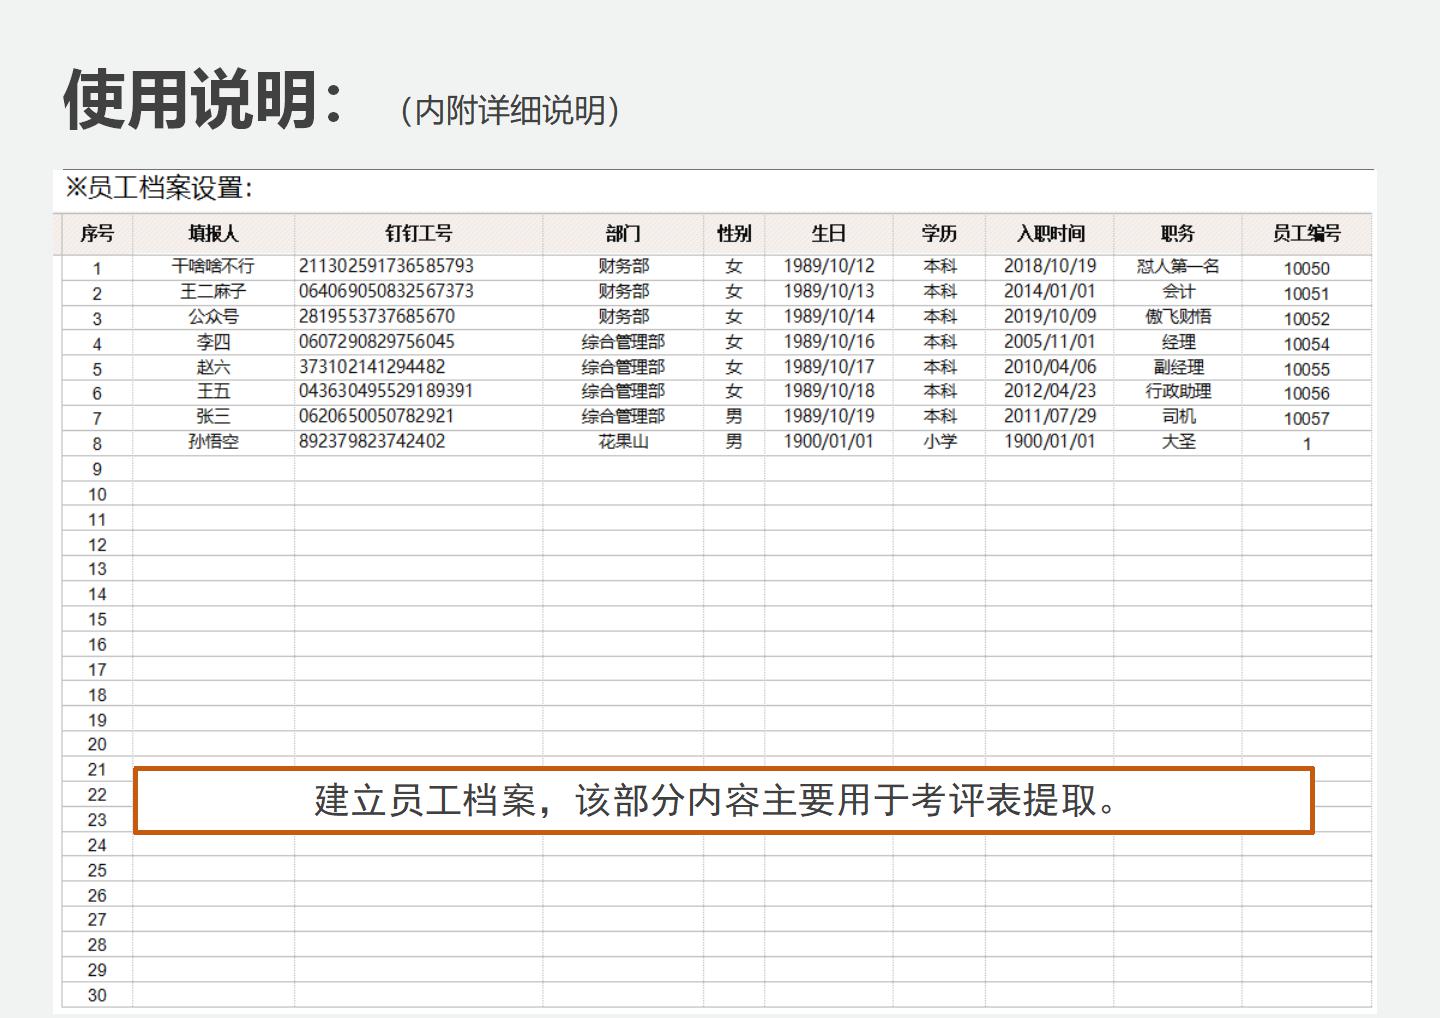Image resolution: width=1440 pixels, height=1018 pixels.
Task: Click position cell 会计
Action: click(1178, 291)
